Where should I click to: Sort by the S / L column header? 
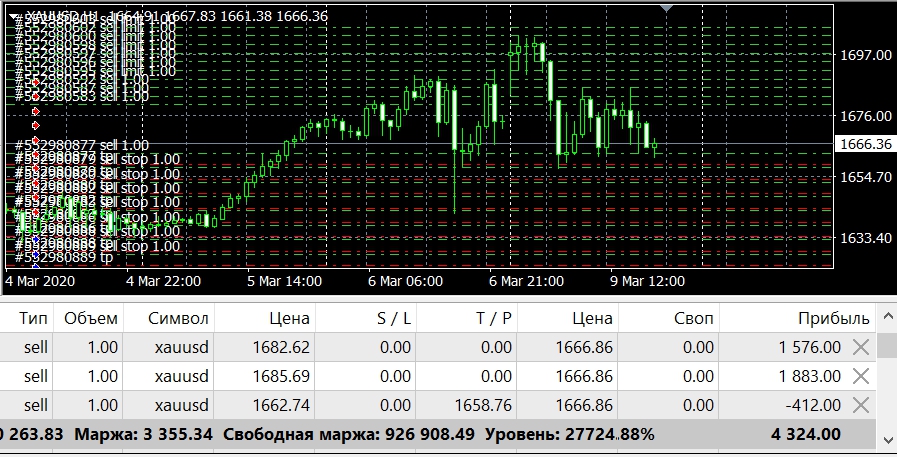pos(394,318)
